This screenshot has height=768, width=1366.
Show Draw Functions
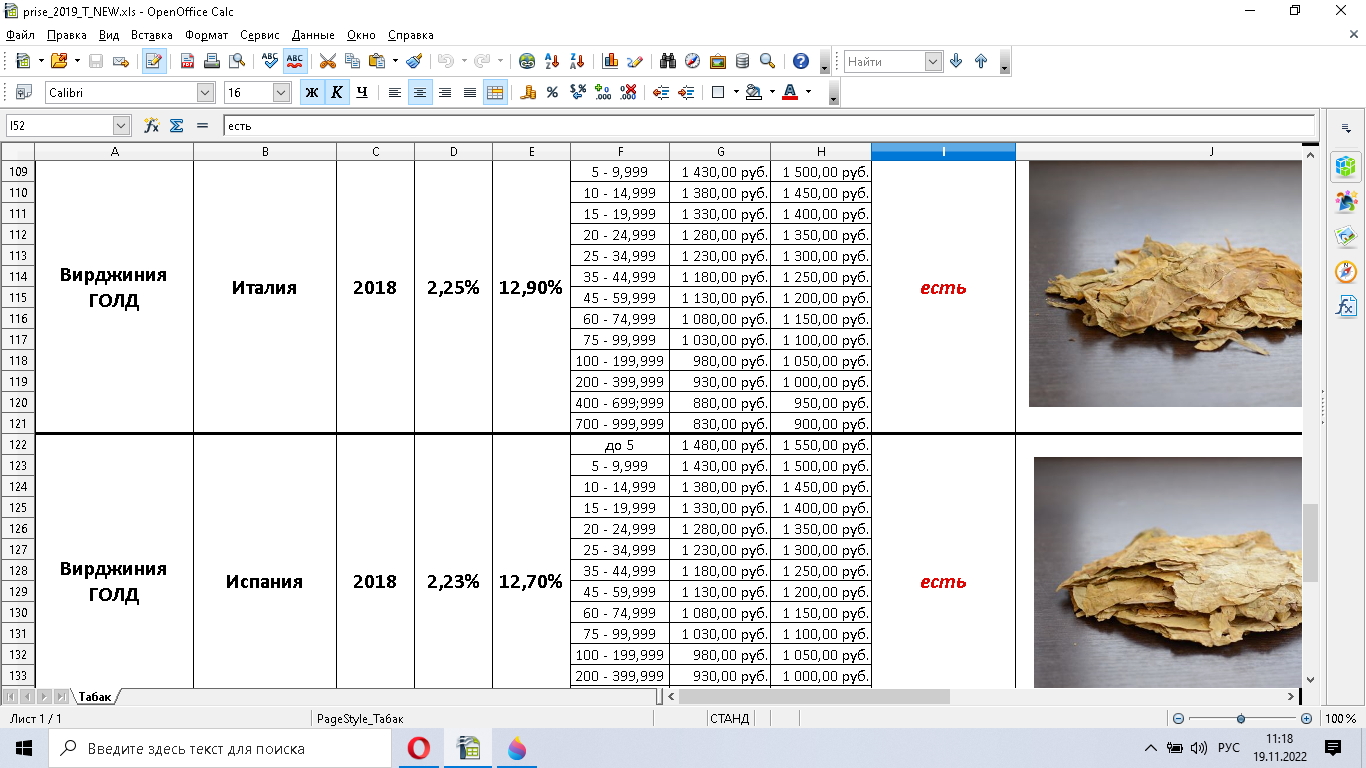click(635, 61)
